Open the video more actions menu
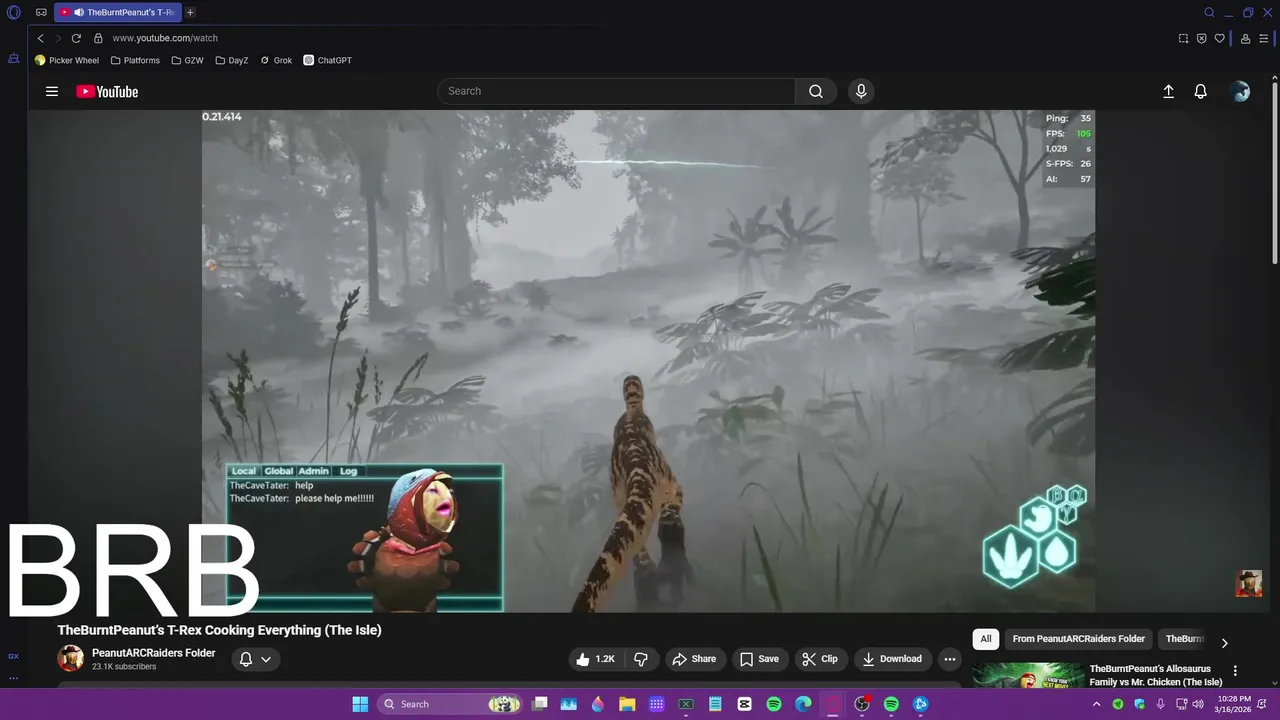Screen dimensions: 1280x720 click(x=950, y=659)
